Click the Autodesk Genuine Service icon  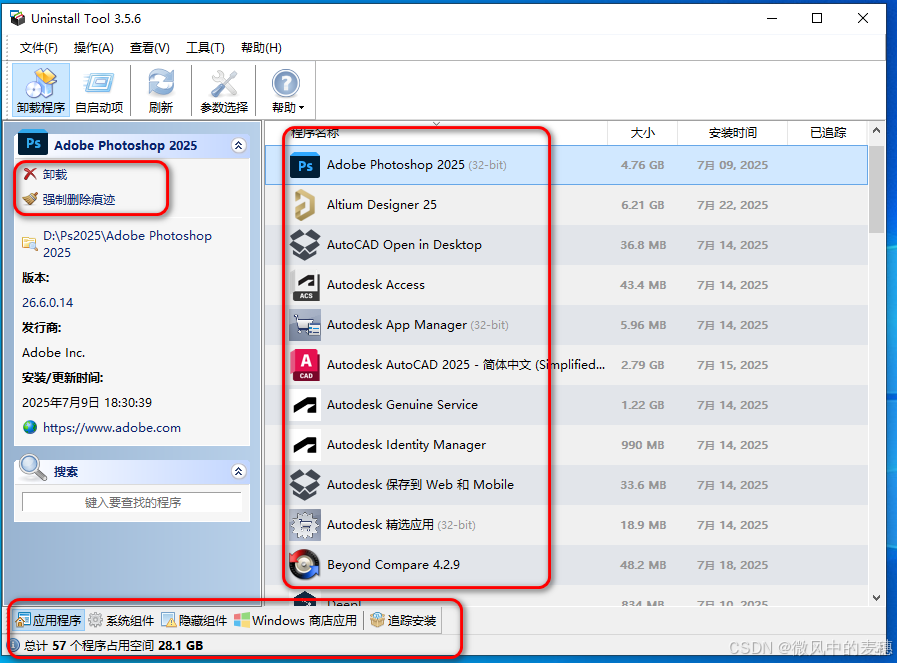tap(305, 405)
